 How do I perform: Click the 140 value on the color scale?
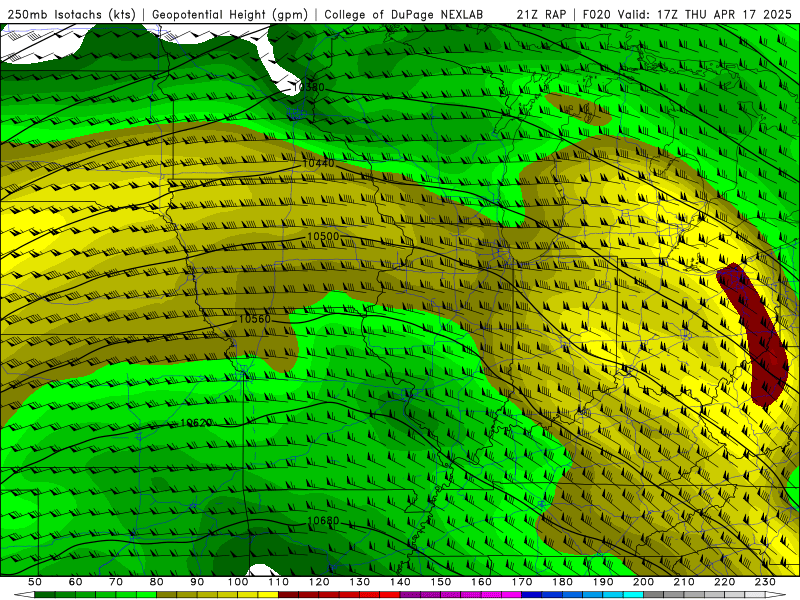coord(400,582)
